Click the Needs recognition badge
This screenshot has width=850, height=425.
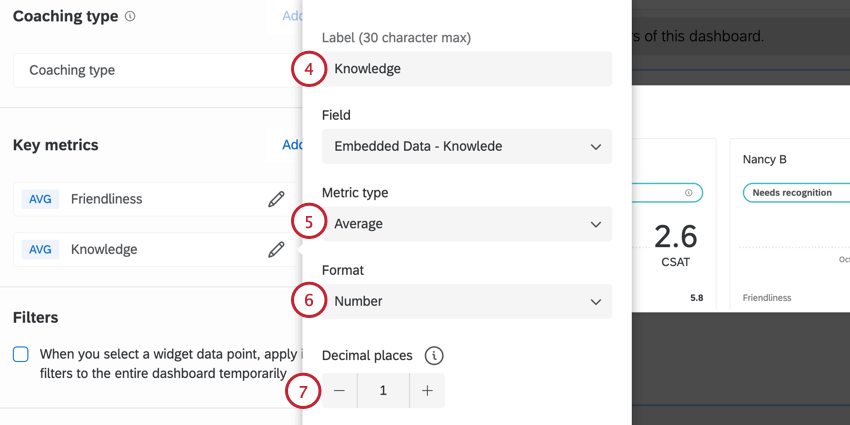pyautogui.click(x=792, y=193)
